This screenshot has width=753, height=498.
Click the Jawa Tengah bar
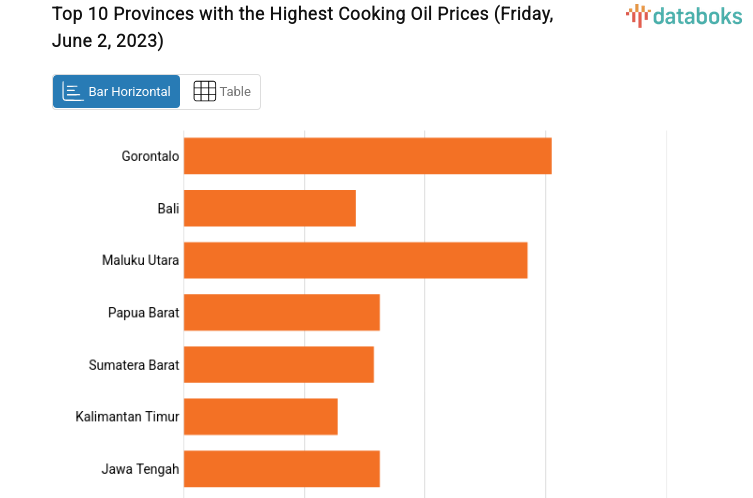click(x=282, y=468)
